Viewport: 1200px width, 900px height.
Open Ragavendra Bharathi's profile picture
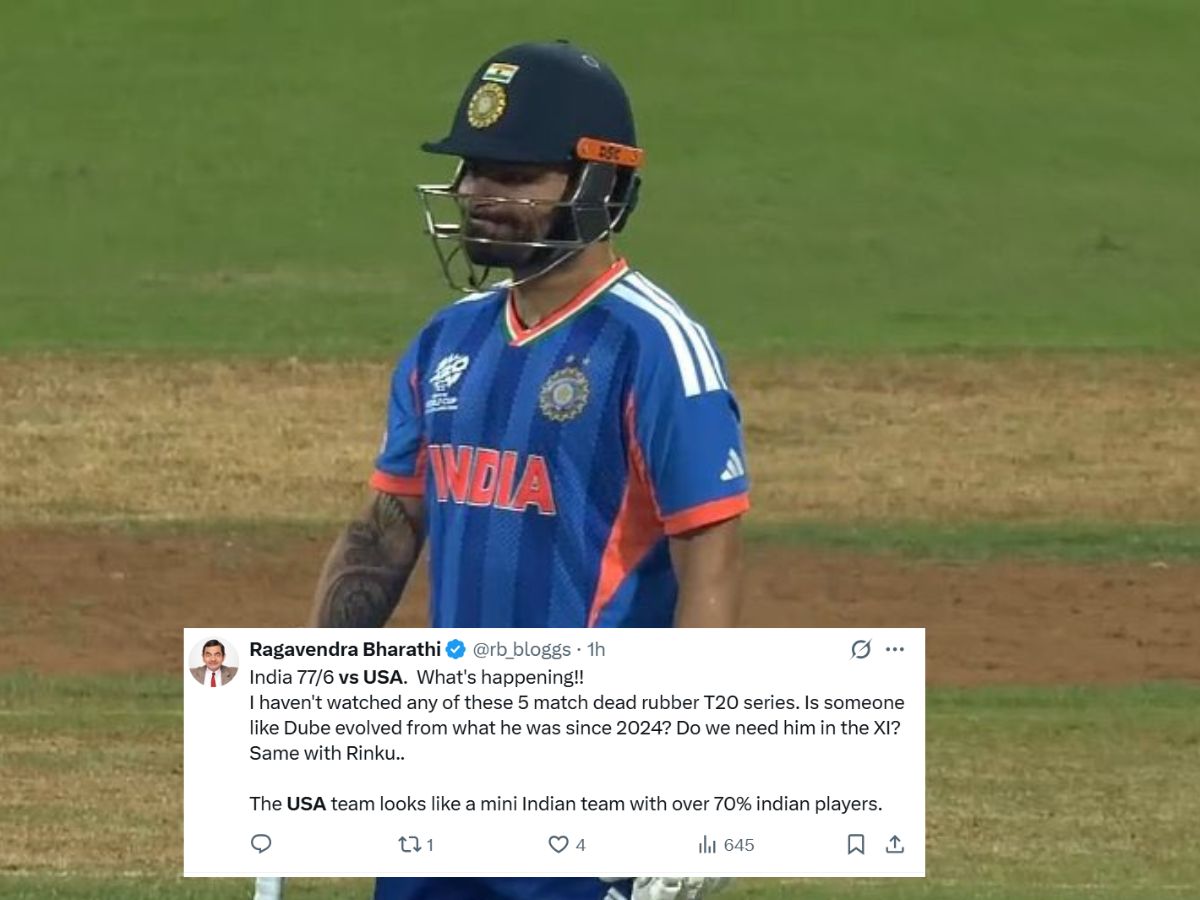pos(213,662)
